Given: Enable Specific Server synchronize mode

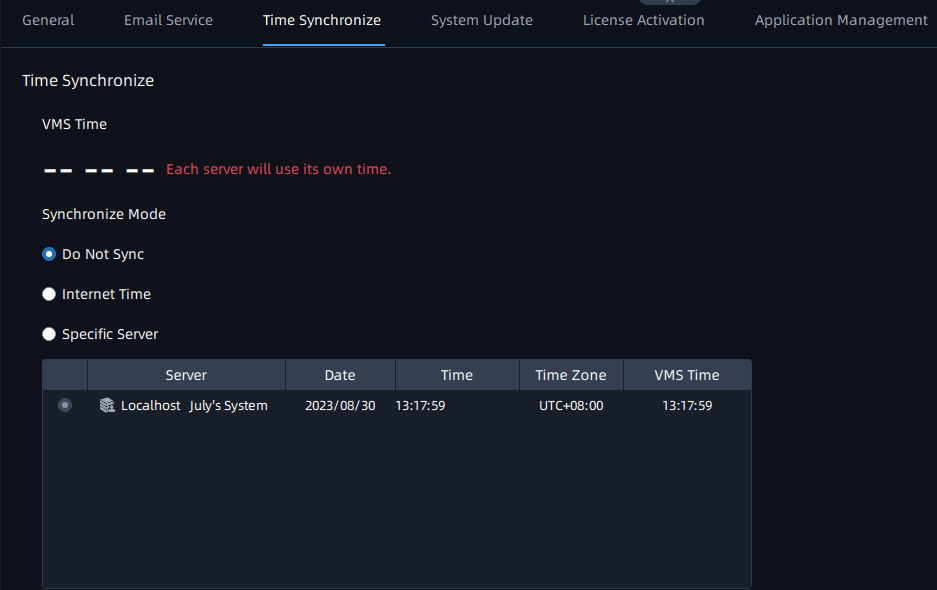Looking at the screenshot, I should click(x=49, y=334).
